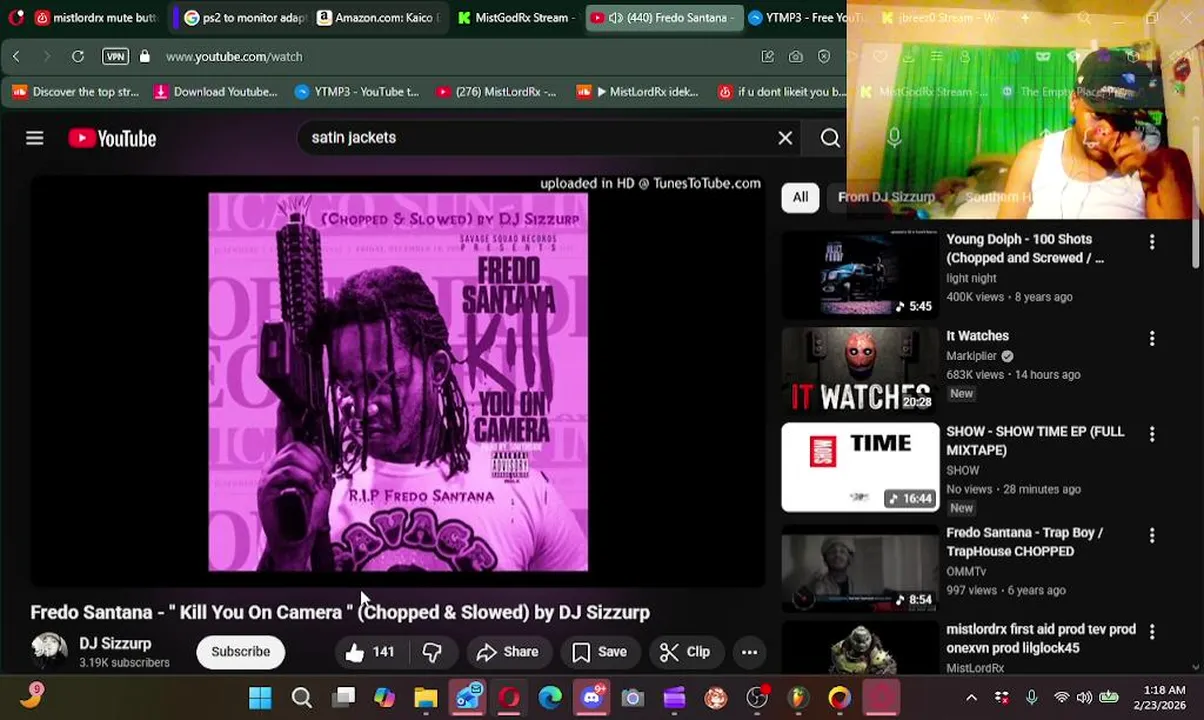This screenshot has height=720, width=1204.
Task: Open options for mistlordrx first aid video
Action: point(1152,632)
